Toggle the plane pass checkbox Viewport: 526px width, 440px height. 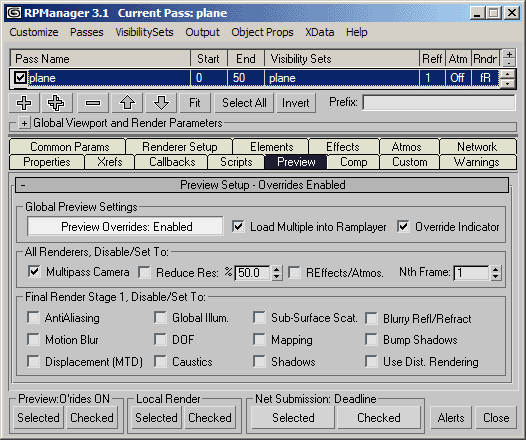coord(20,78)
